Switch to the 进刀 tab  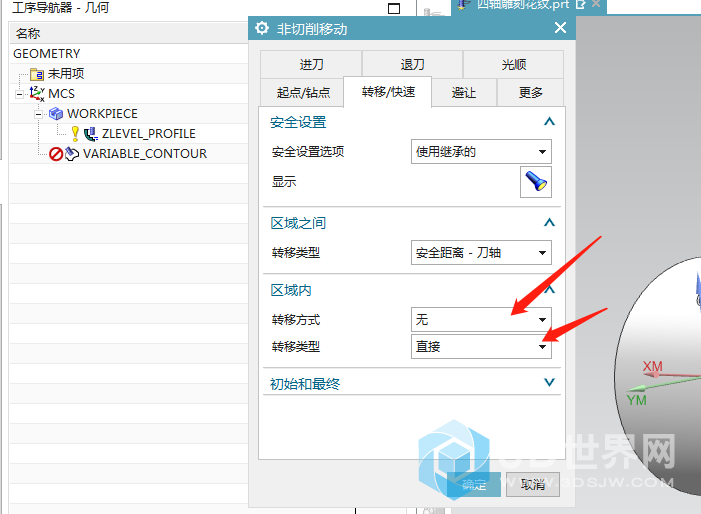click(x=311, y=64)
